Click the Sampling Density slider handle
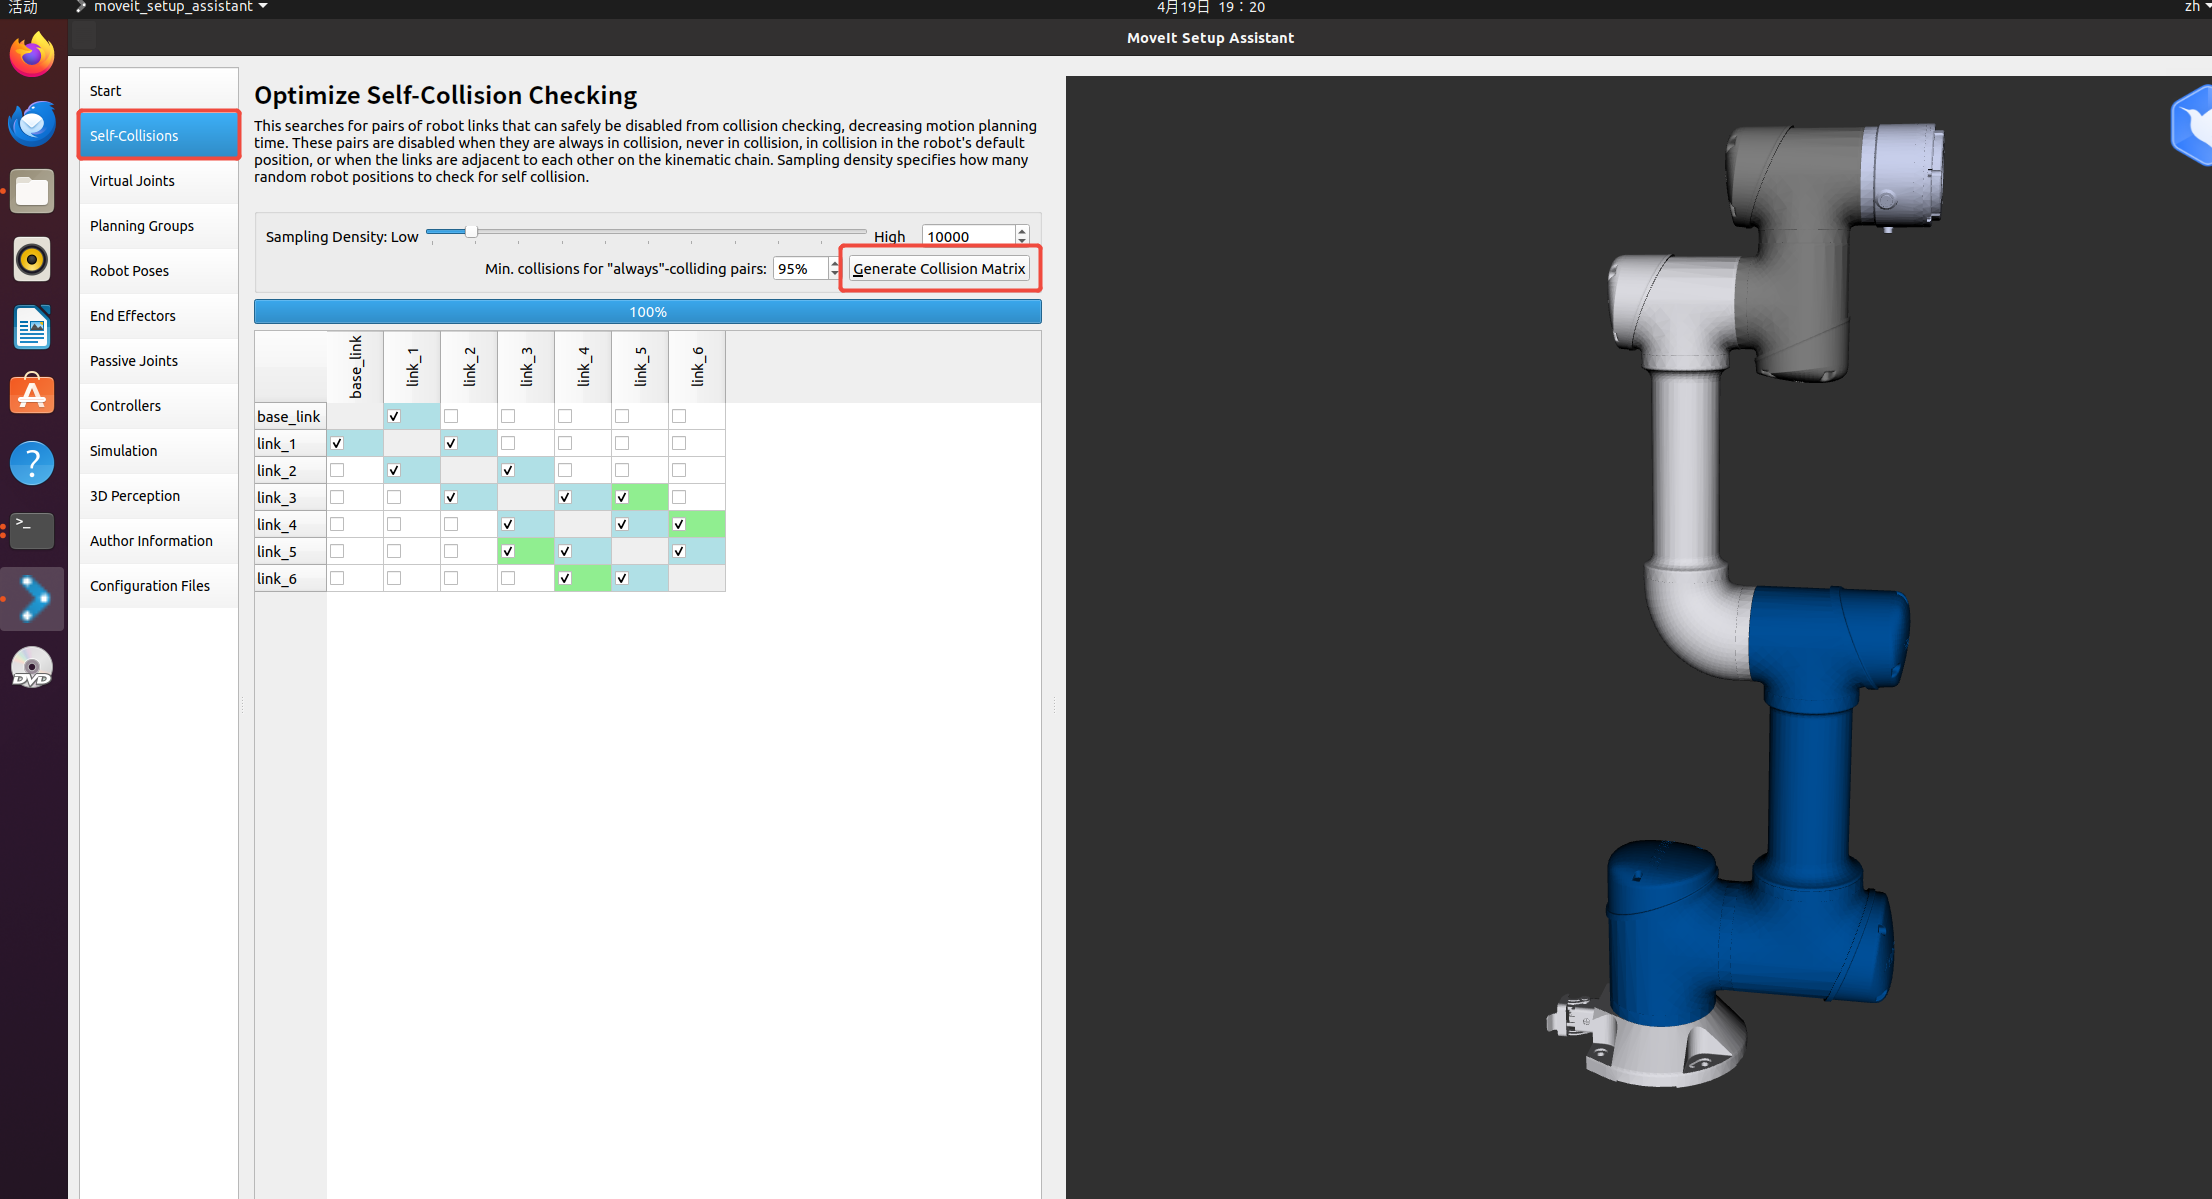The height and width of the screenshot is (1199, 2212). [471, 232]
